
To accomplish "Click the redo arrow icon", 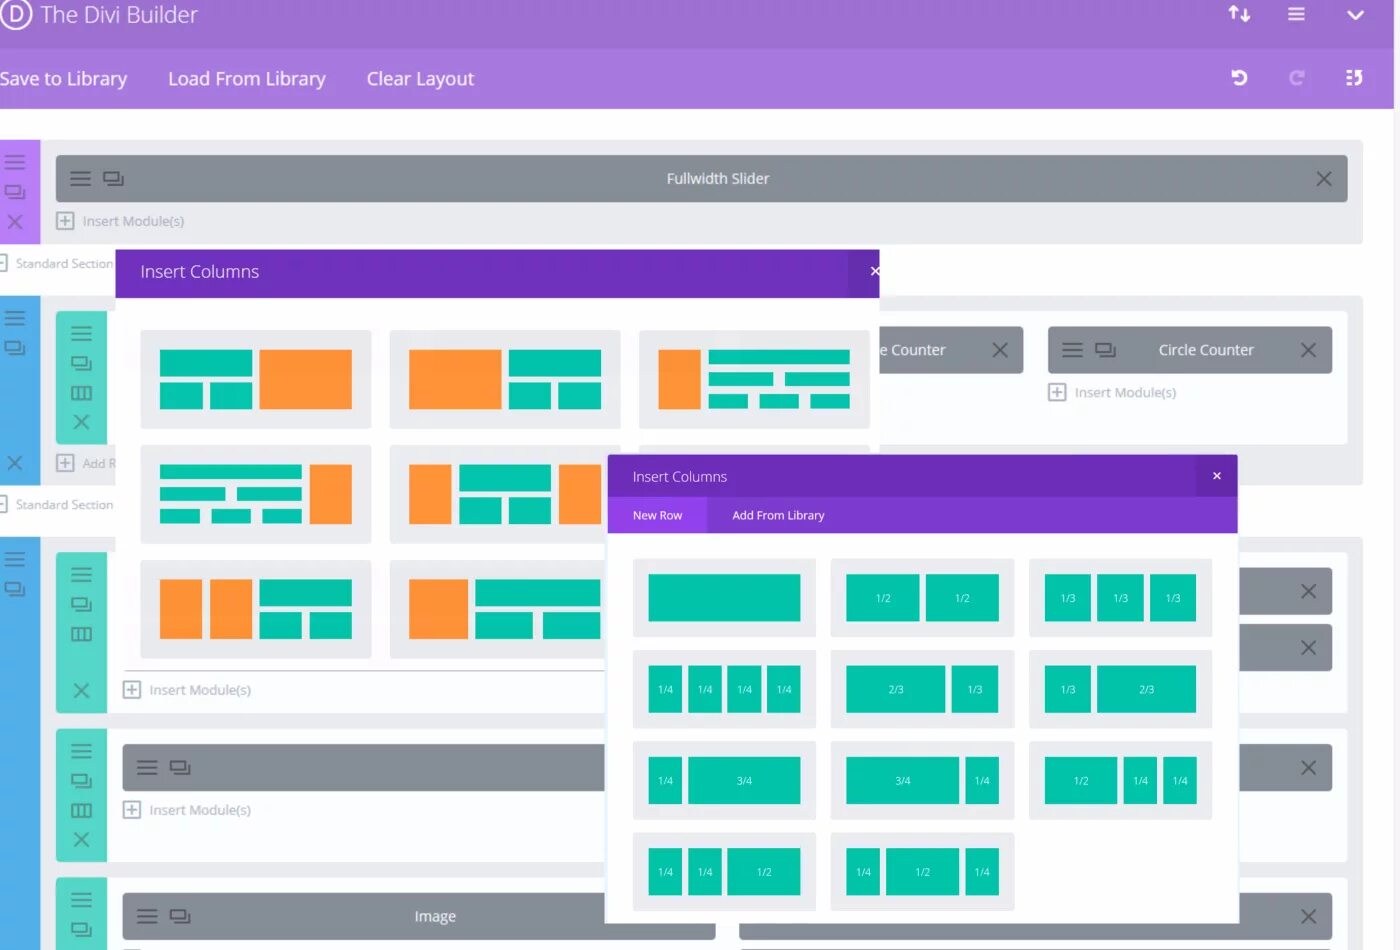I will (1297, 78).
